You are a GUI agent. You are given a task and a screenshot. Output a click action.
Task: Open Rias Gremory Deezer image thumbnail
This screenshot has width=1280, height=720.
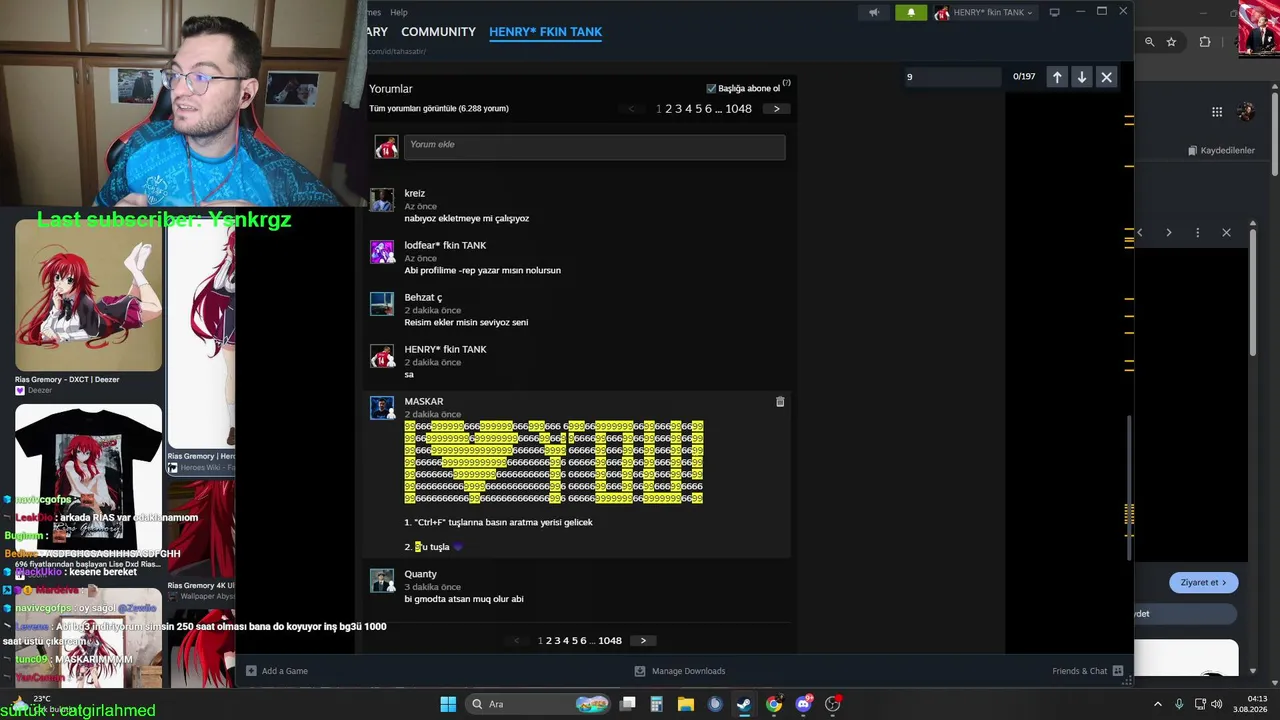(88, 297)
